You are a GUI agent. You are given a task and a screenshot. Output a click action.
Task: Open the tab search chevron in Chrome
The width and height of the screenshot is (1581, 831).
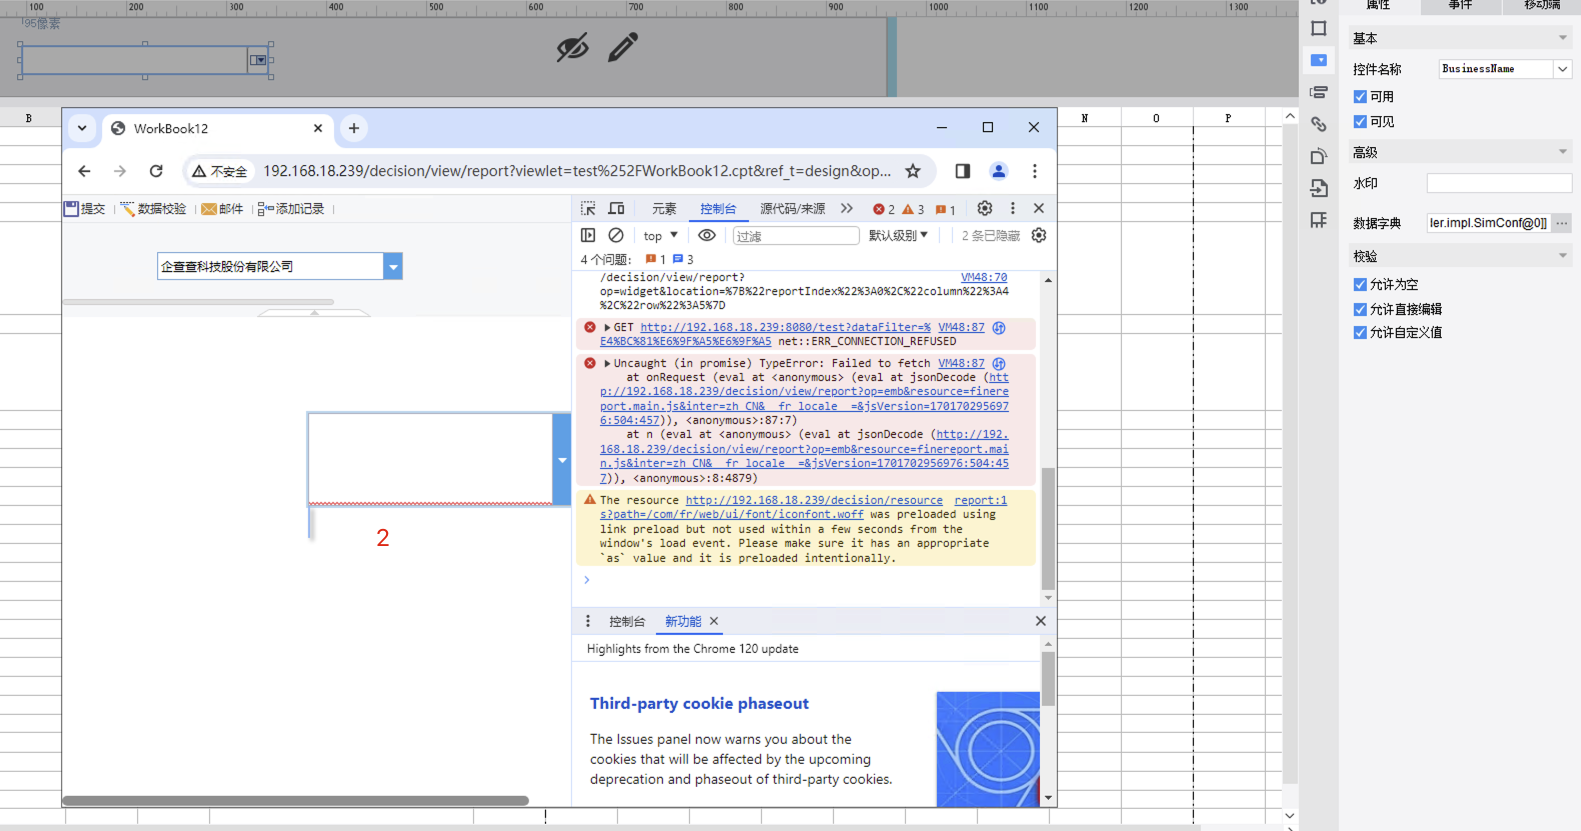82,128
